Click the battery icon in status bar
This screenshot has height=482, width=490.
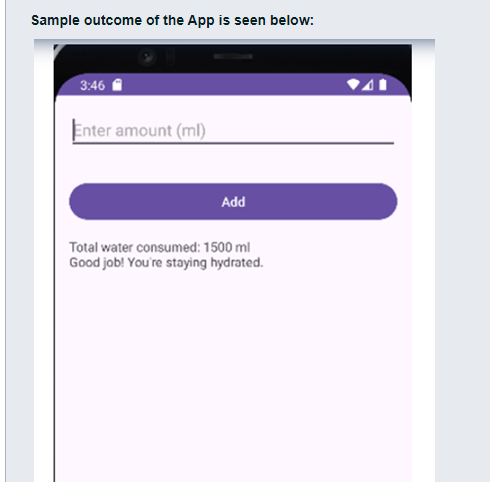point(383,85)
